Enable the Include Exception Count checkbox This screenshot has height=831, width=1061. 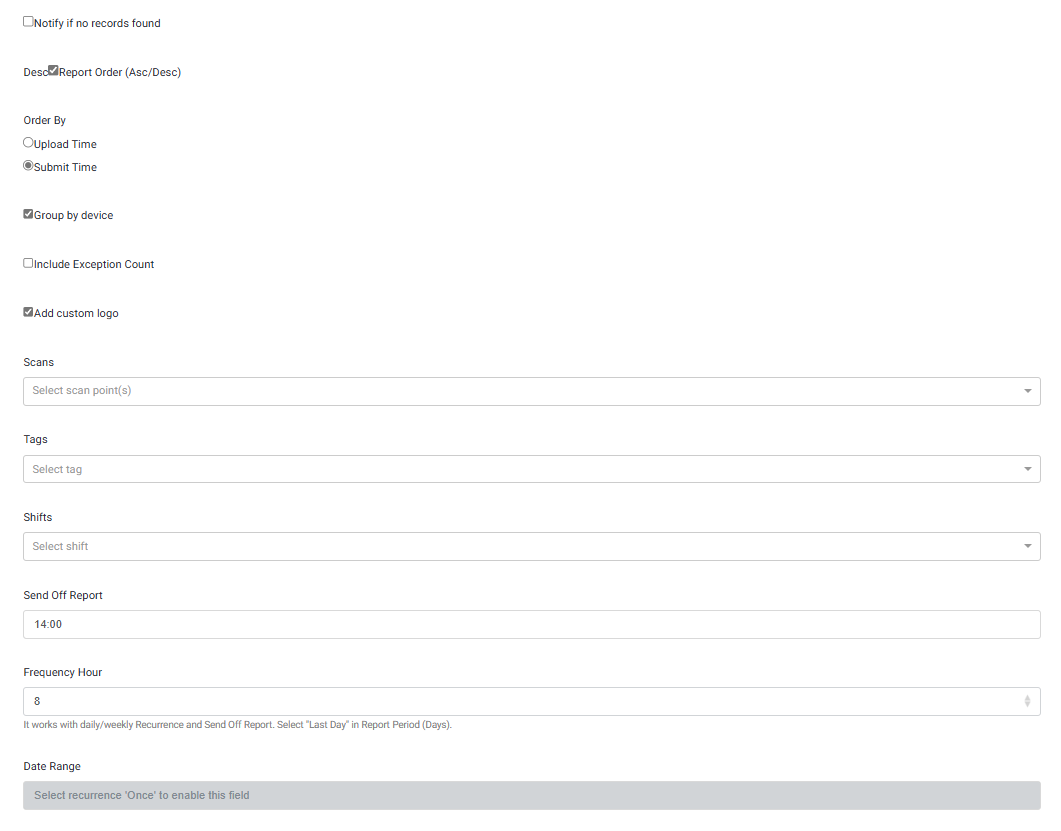point(28,263)
